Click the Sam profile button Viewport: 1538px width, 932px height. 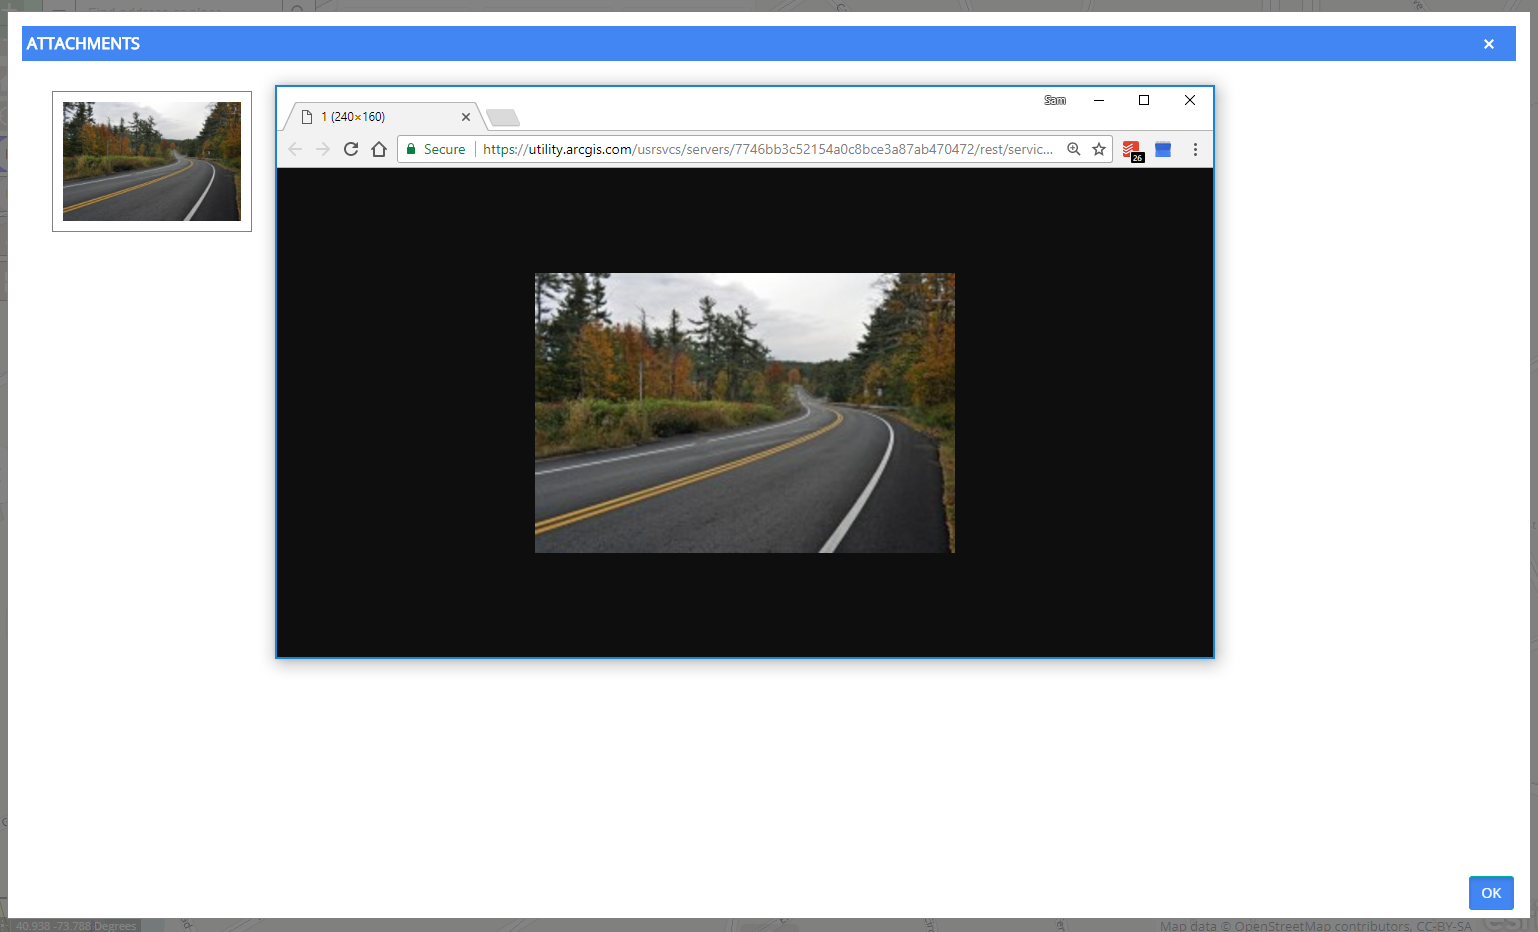click(1055, 100)
